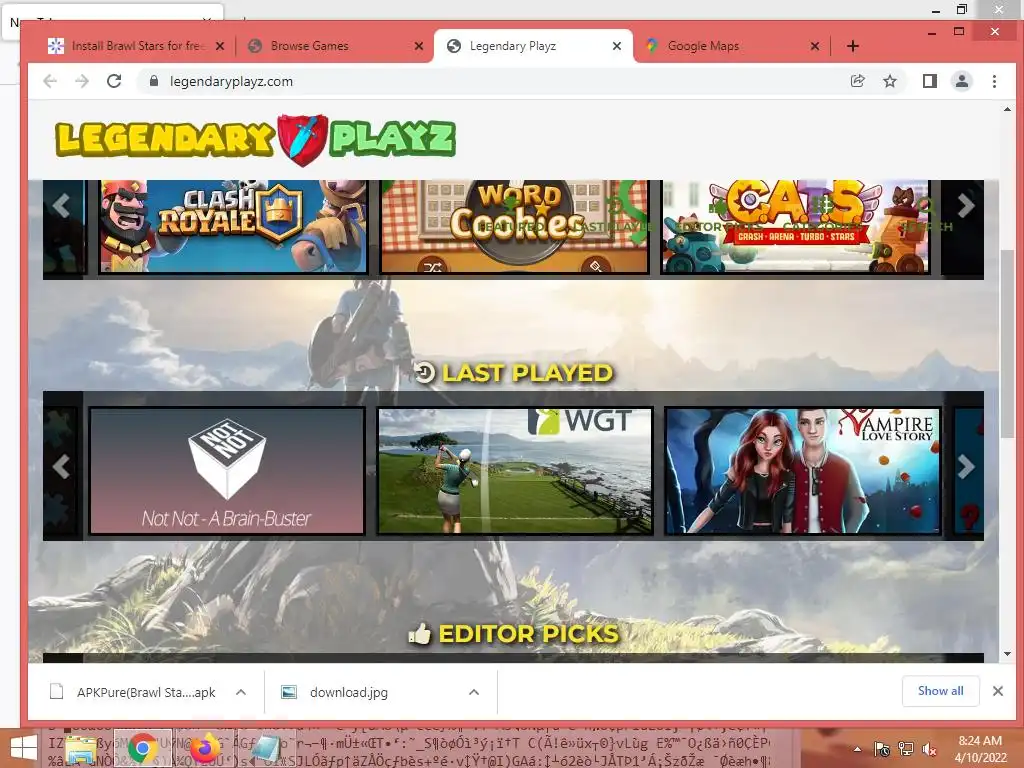Open Not Not - A Brain-Buster game
The image size is (1024, 768).
[227, 471]
